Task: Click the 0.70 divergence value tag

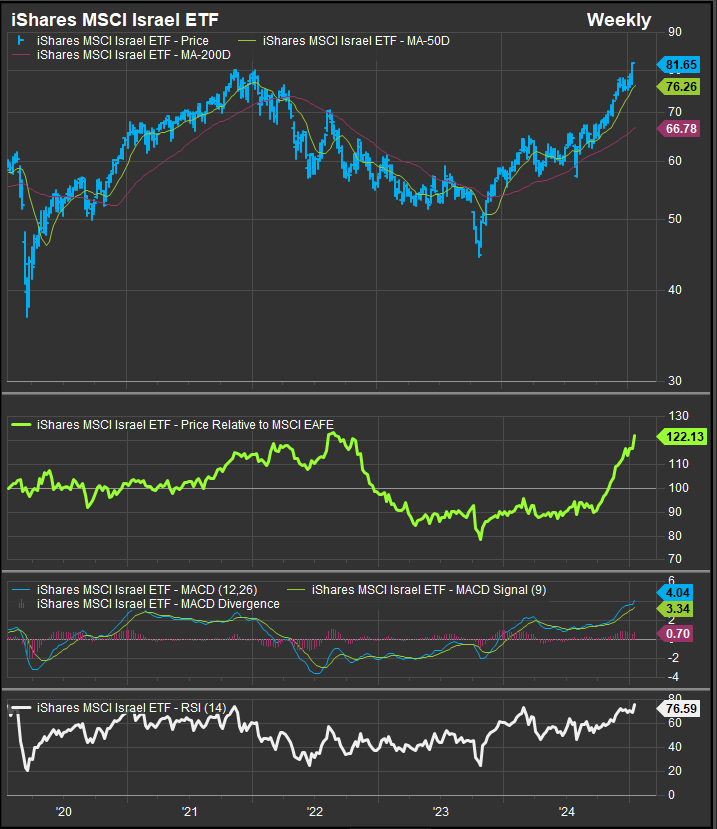Action: coord(675,633)
